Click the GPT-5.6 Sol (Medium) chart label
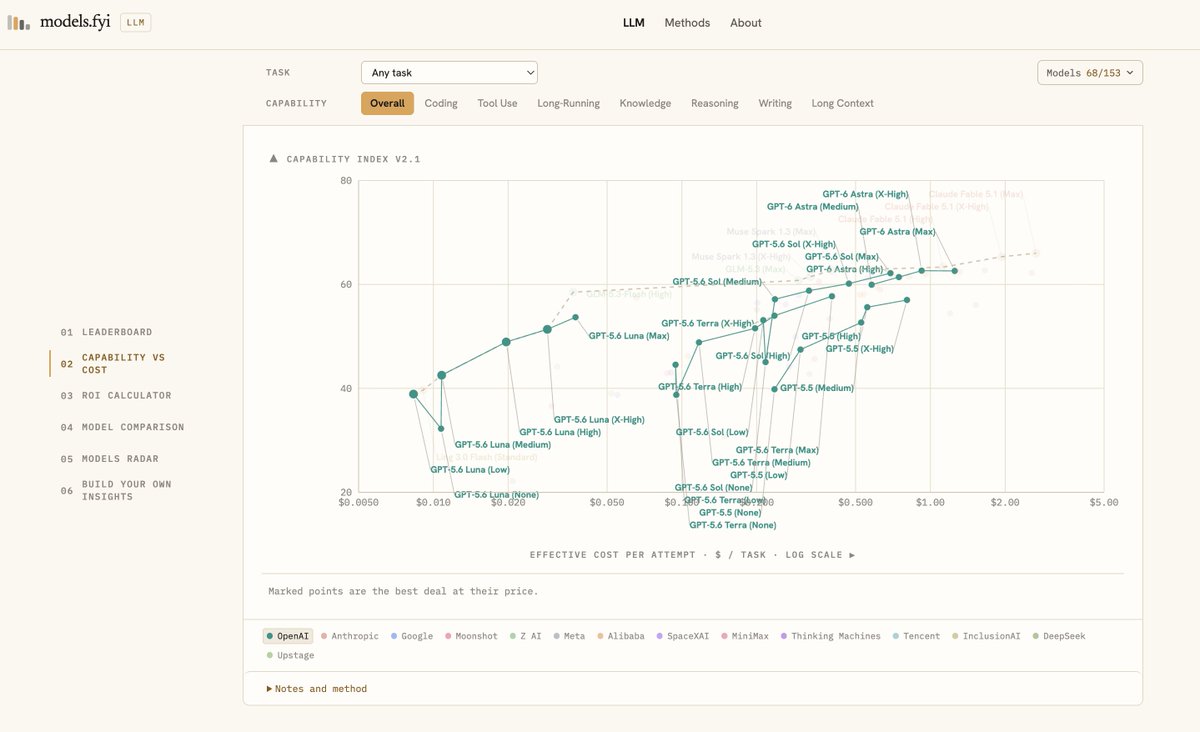This screenshot has height=732, width=1200. point(717,282)
